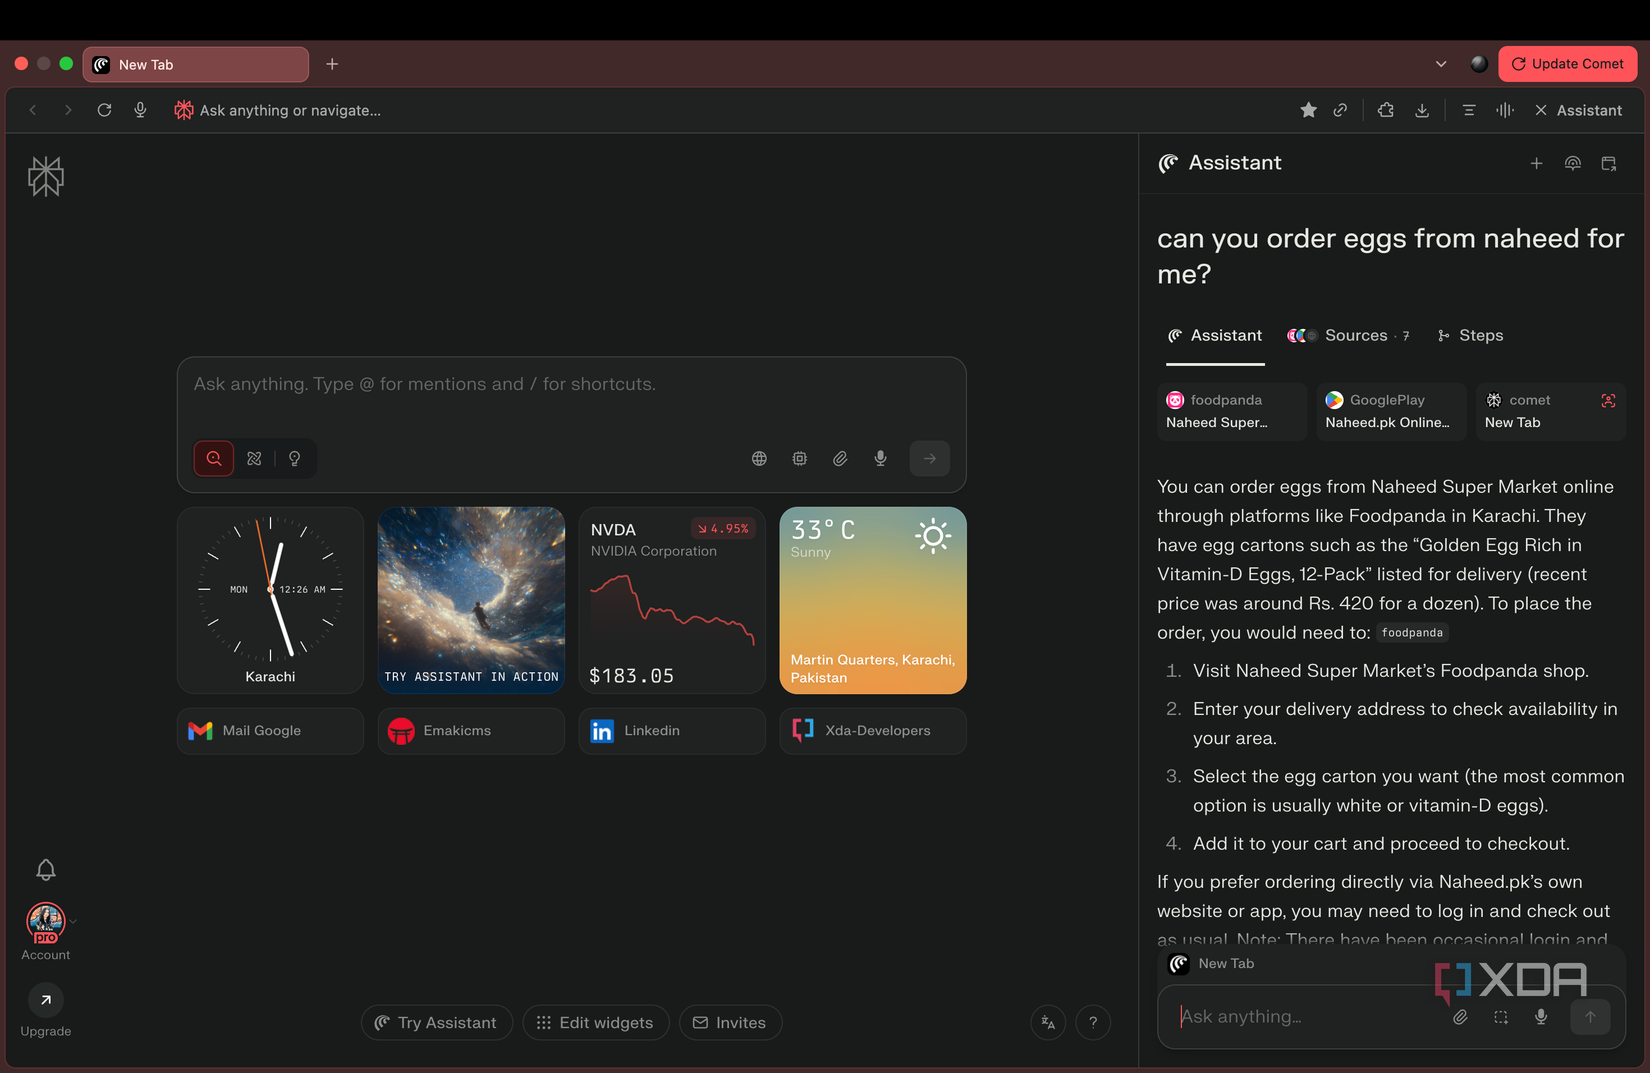Start a new Assistant thread with plus icon

(x=1536, y=163)
